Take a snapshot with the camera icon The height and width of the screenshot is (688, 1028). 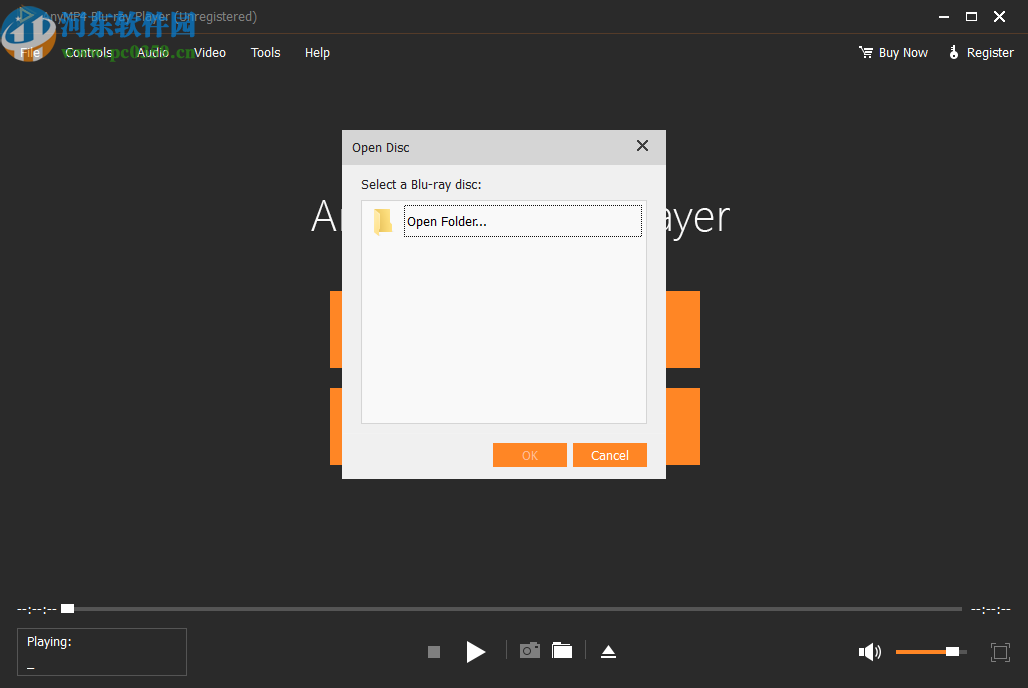529,650
